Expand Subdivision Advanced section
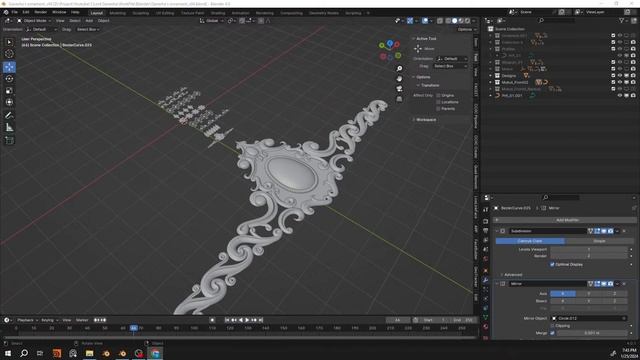 click(502, 275)
